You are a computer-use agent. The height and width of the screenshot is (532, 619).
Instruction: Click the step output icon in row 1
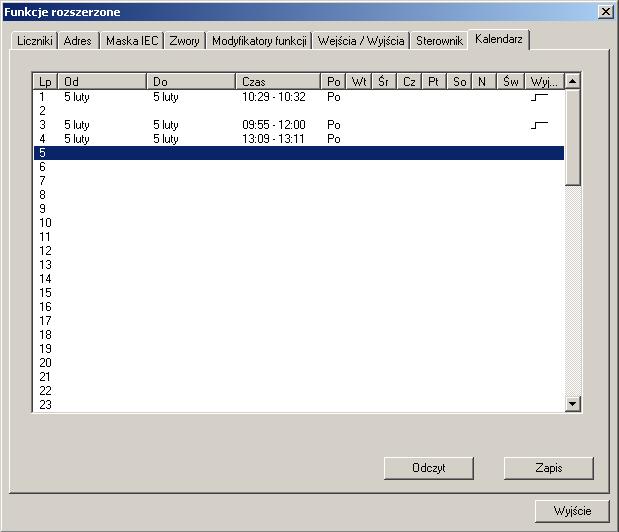539,97
